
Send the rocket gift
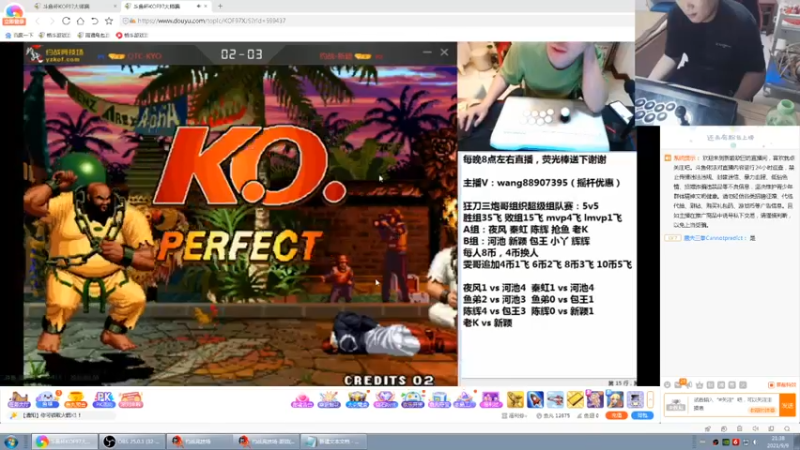click(x=535, y=399)
